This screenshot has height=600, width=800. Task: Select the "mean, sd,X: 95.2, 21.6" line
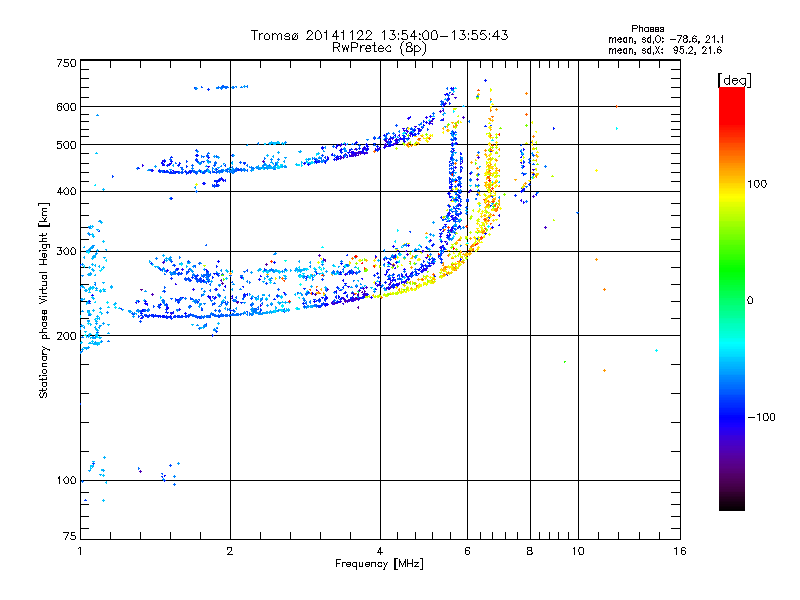tap(665, 50)
